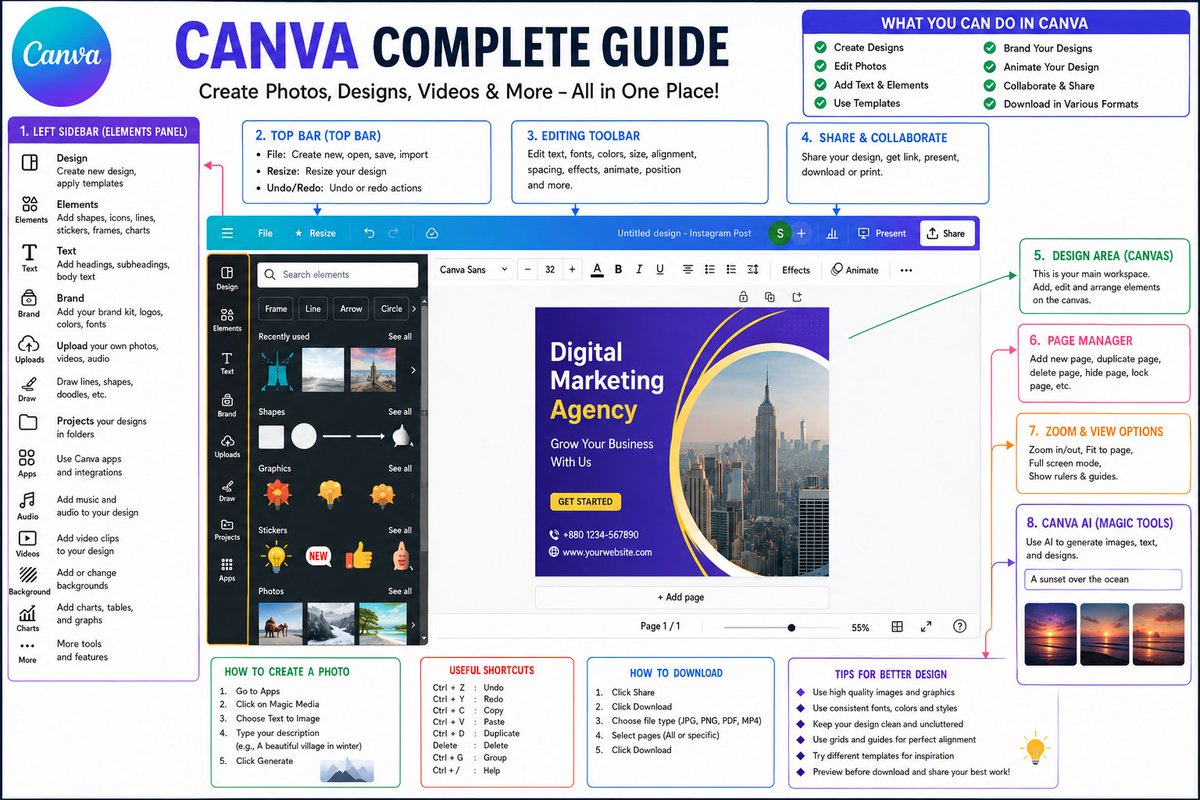Click the zoom slider handle
The image size is (1200, 800).
click(791, 627)
